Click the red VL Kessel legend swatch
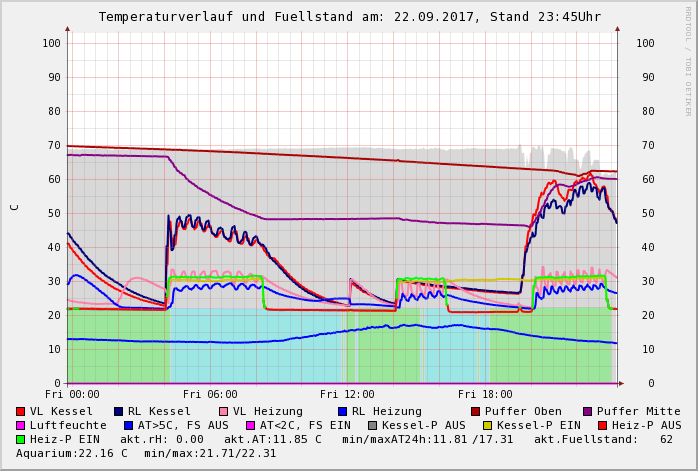Image resolution: width=698 pixels, height=471 pixels. 21,411
